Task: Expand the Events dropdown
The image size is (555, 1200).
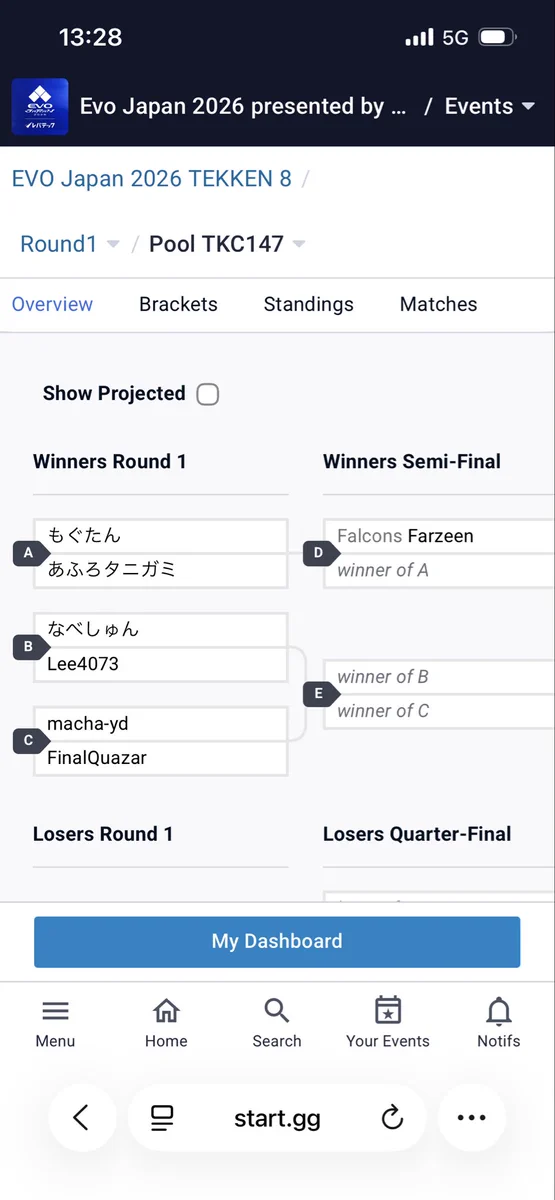Action: click(x=490, y=107)
